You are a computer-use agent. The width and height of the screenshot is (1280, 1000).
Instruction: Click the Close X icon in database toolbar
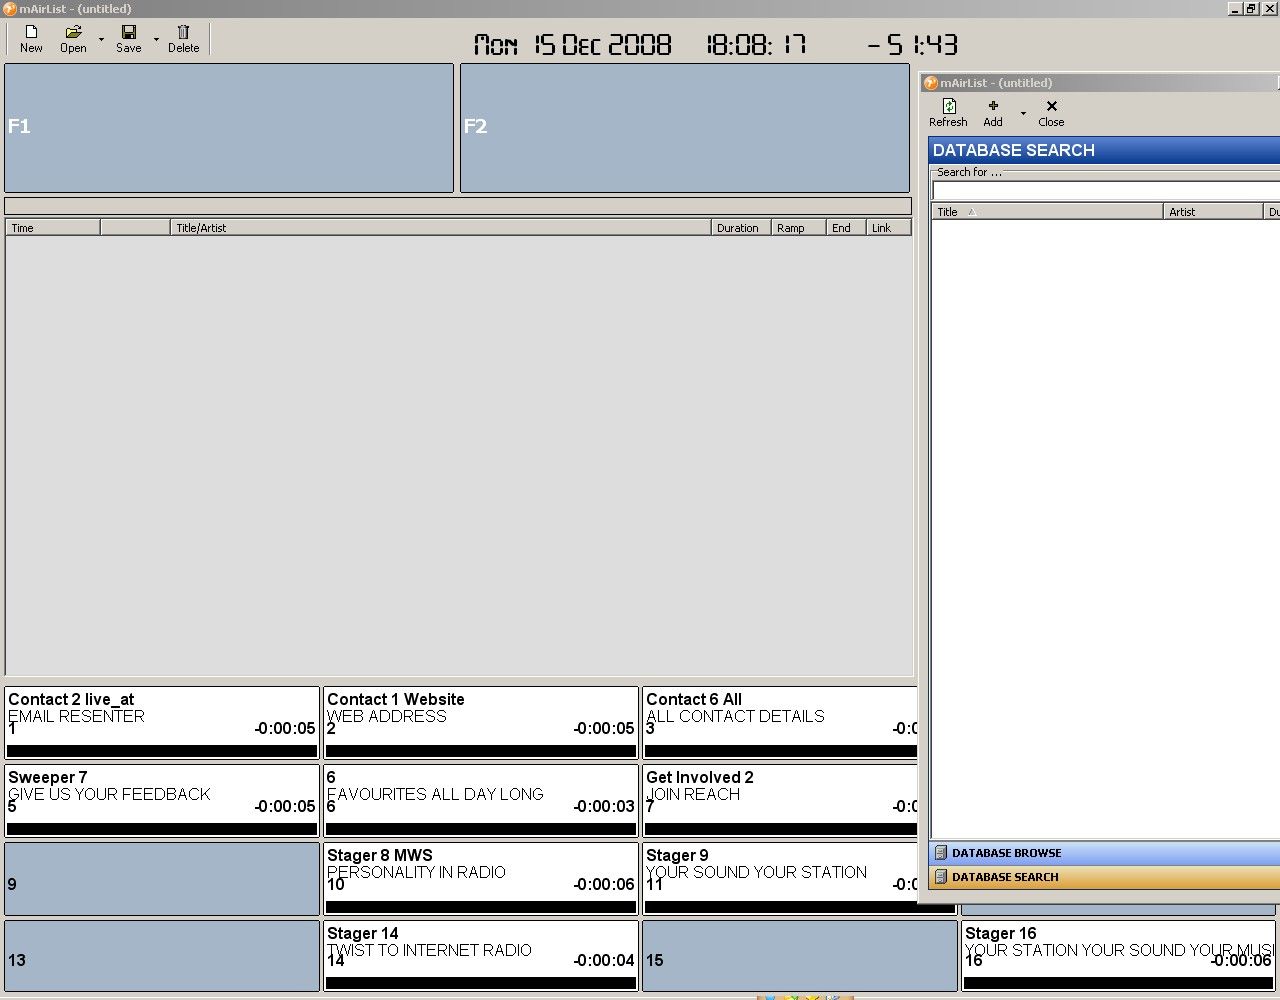1051,106
